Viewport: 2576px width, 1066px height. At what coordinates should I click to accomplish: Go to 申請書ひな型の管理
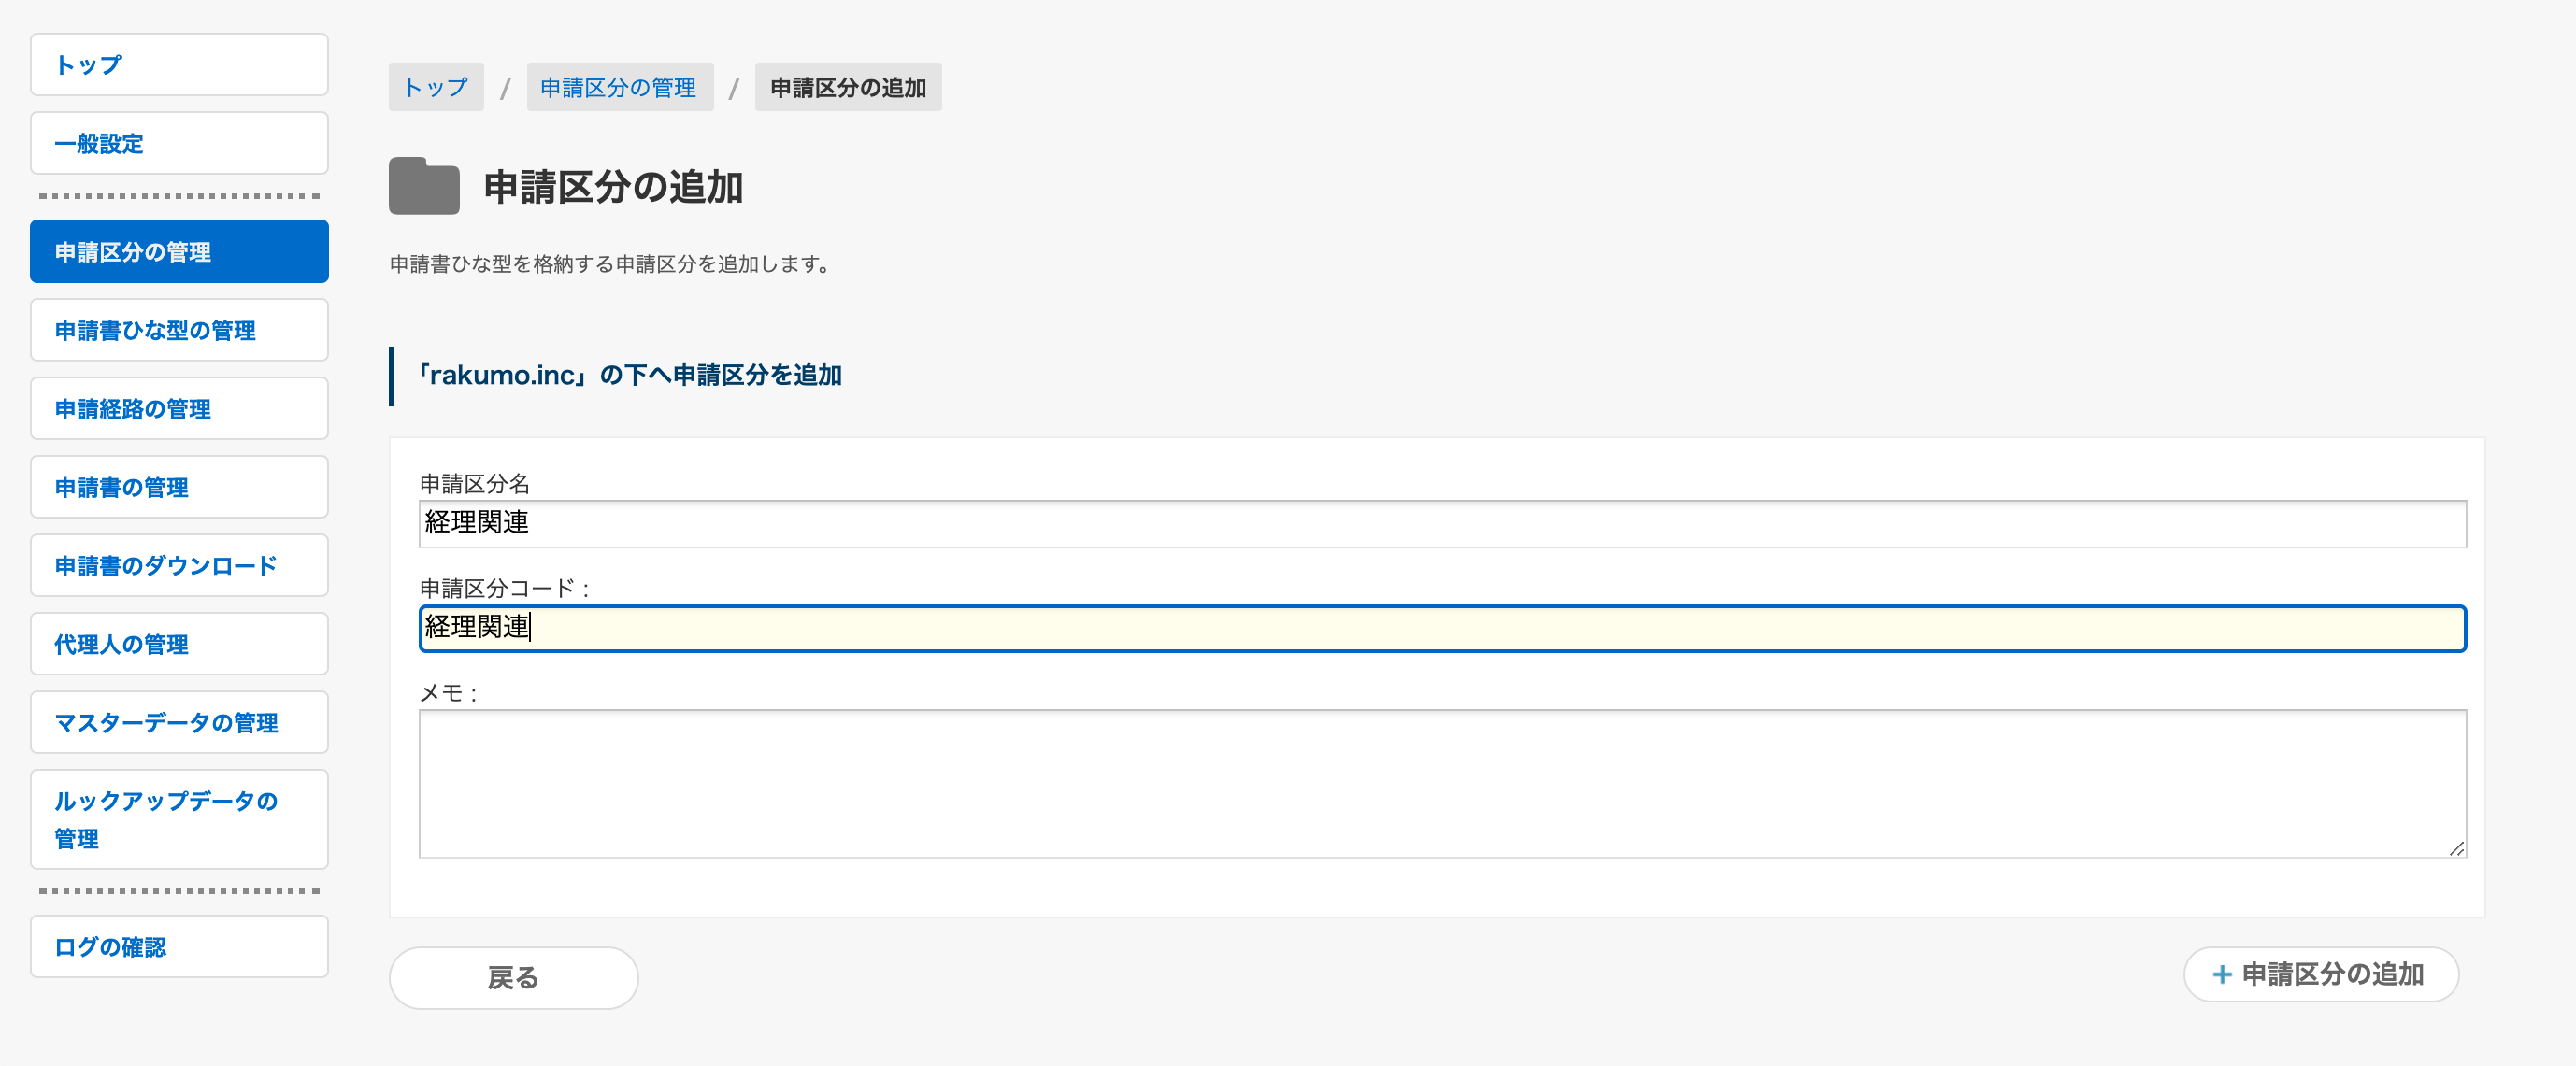(179, 330)
